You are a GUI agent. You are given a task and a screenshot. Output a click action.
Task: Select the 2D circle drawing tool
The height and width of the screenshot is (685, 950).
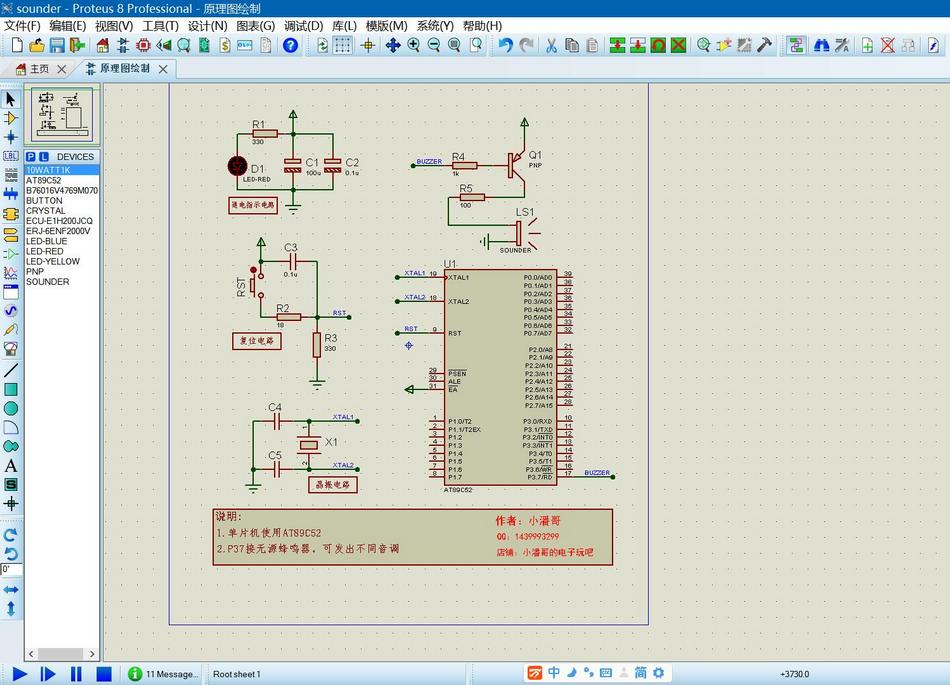10,409
